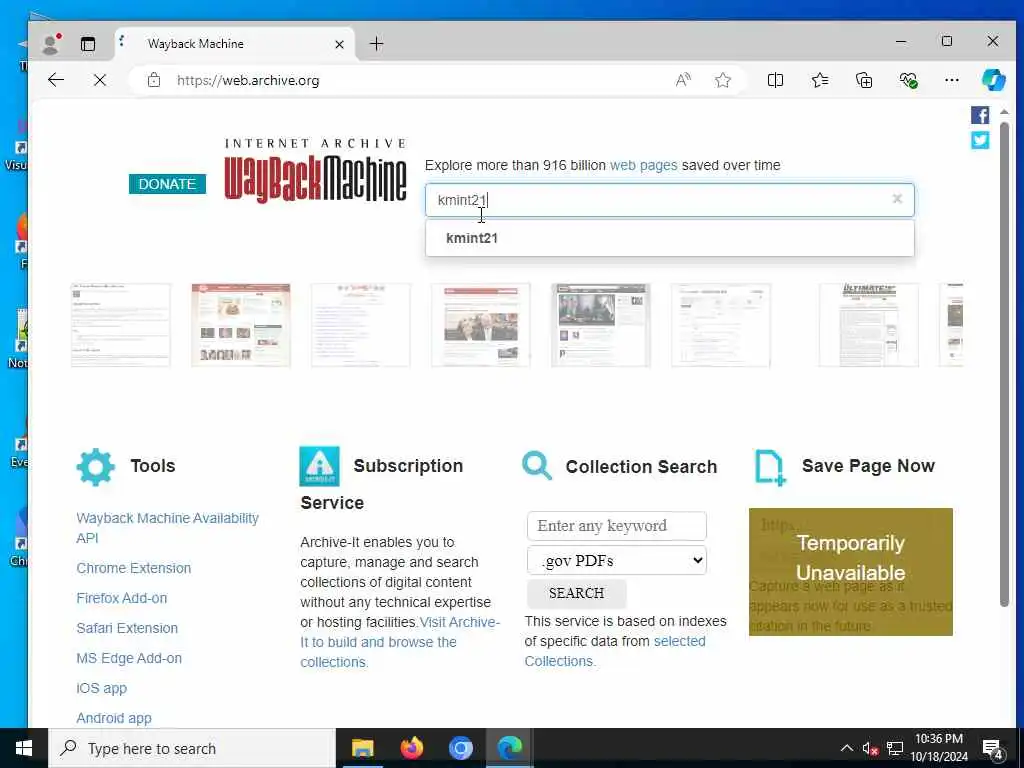View site information lock icon
1024x768 pixels.
click(154, 80)
